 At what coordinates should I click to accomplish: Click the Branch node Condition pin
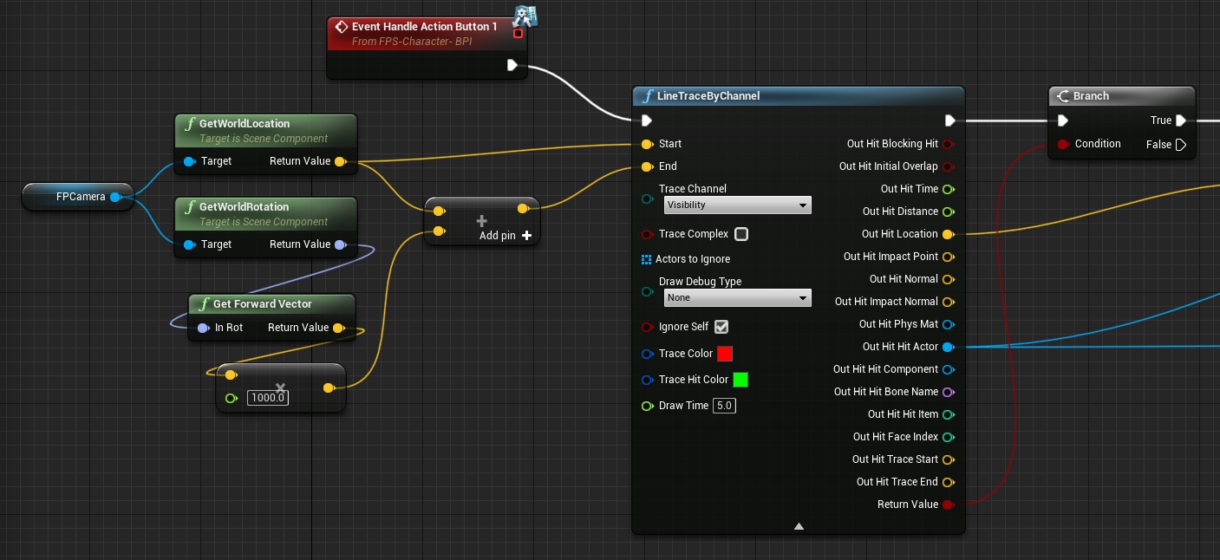1063,144
